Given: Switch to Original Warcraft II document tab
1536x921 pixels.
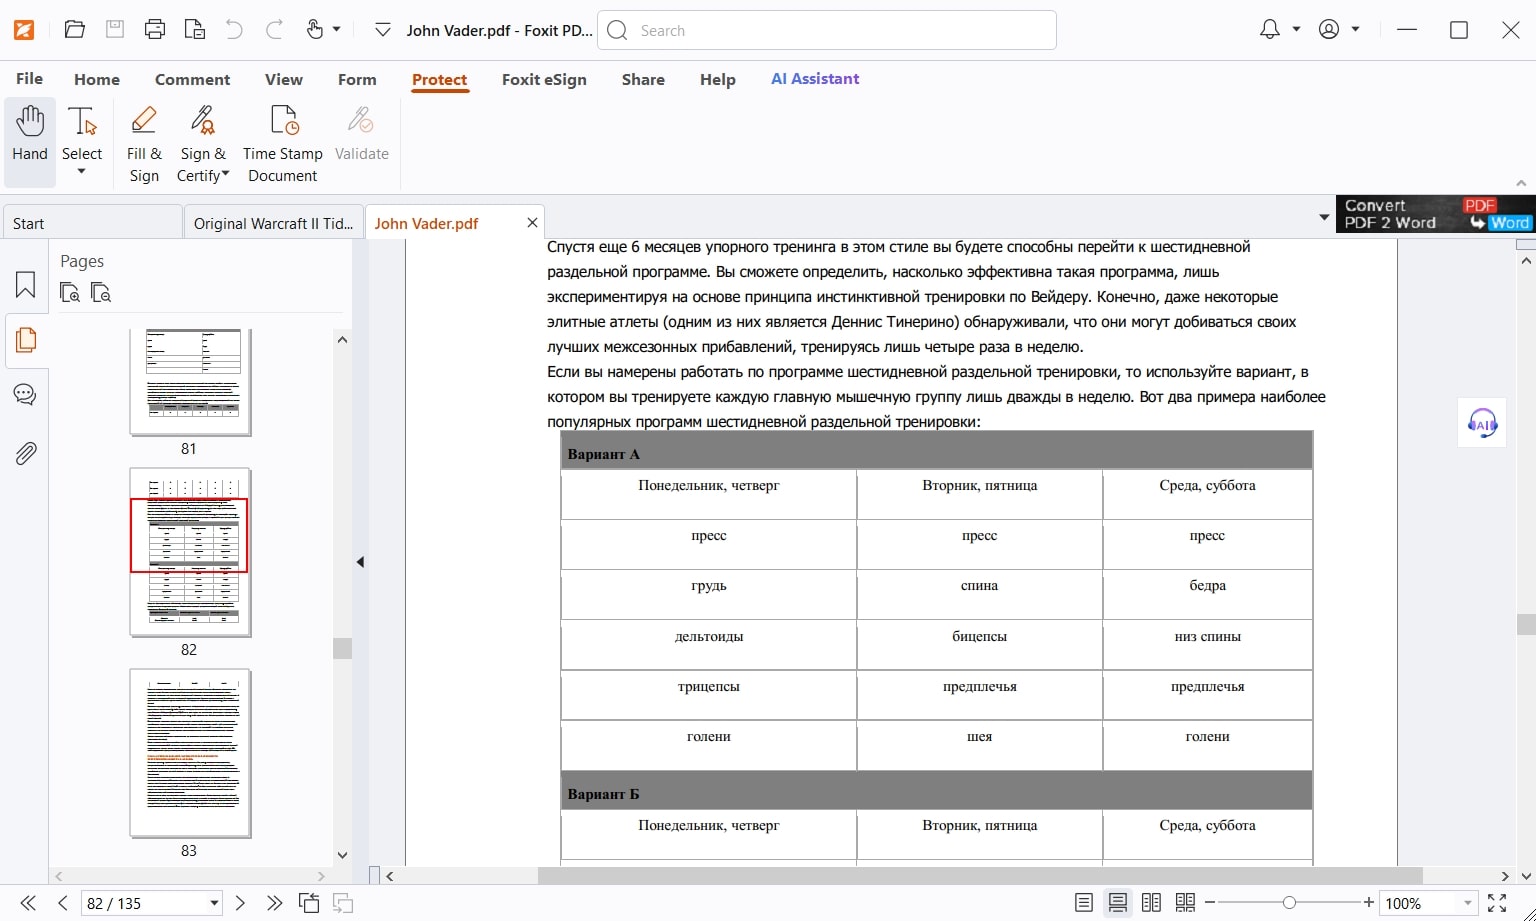Looking at the screenshot, I should 273,223.
